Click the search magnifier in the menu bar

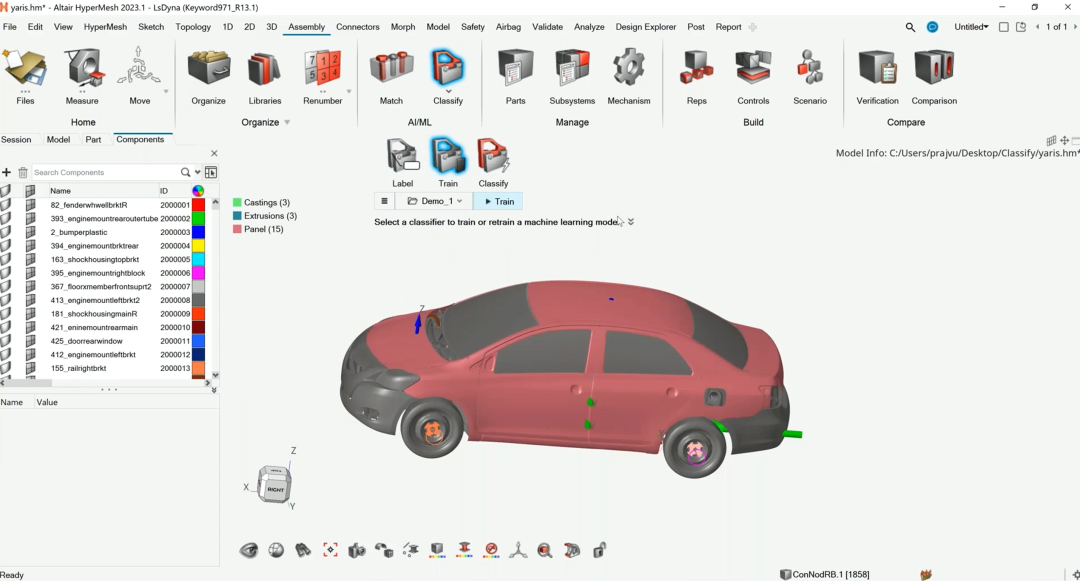[x=910, y=27]
